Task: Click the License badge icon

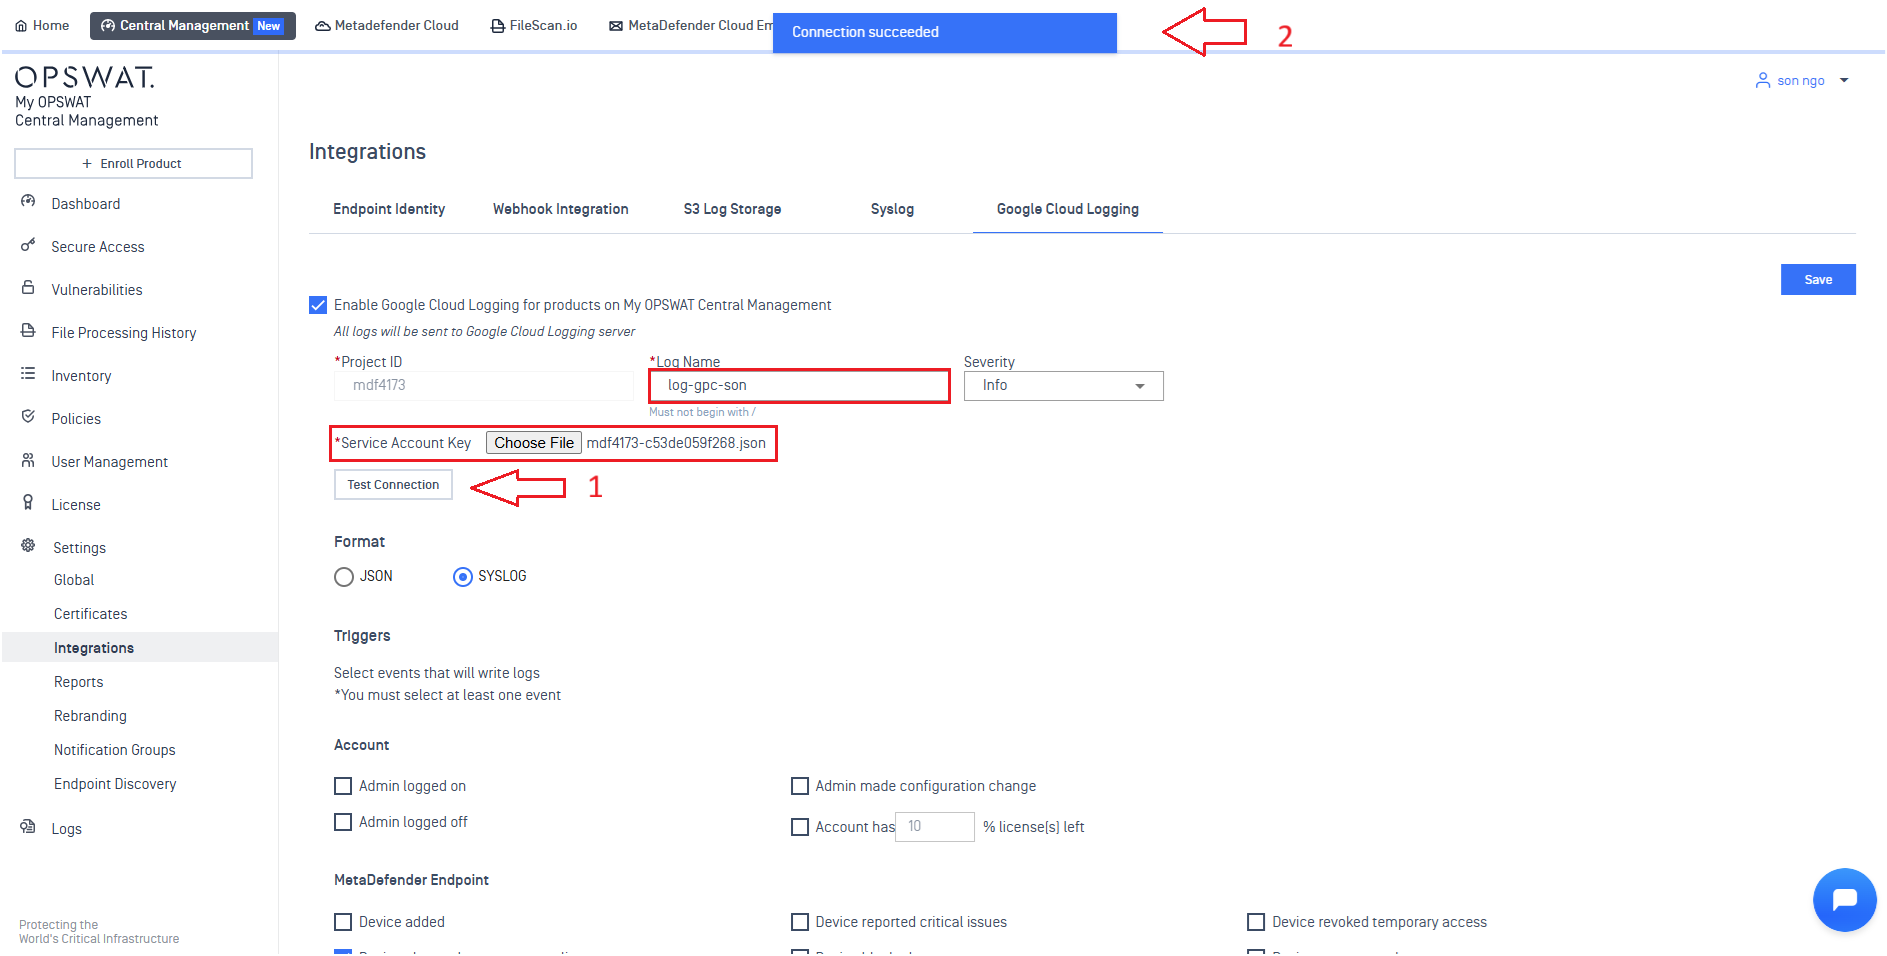Action: click(x=28, y=503)
